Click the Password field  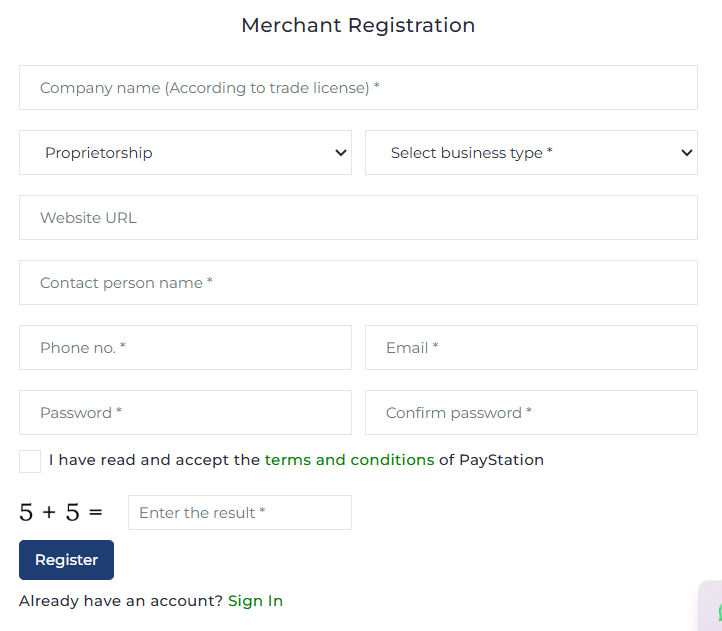tap(185, 413)
